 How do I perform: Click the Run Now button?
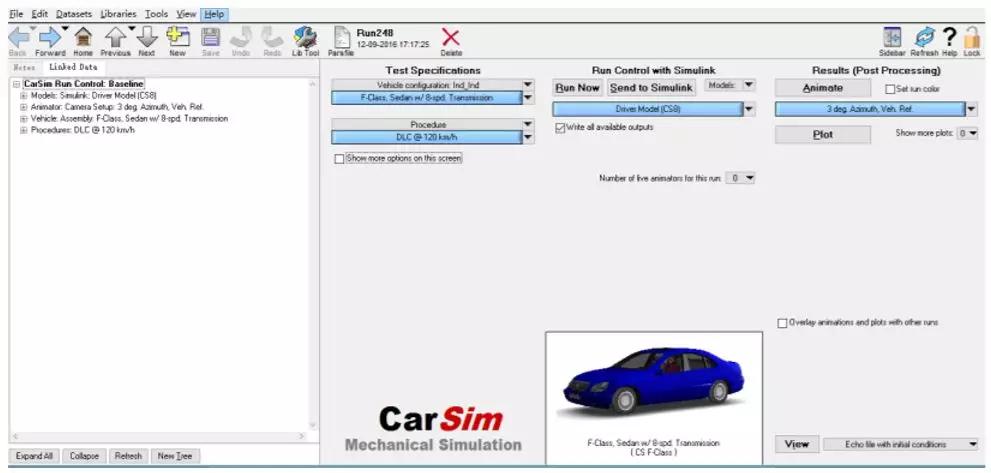tap(578, 88)
